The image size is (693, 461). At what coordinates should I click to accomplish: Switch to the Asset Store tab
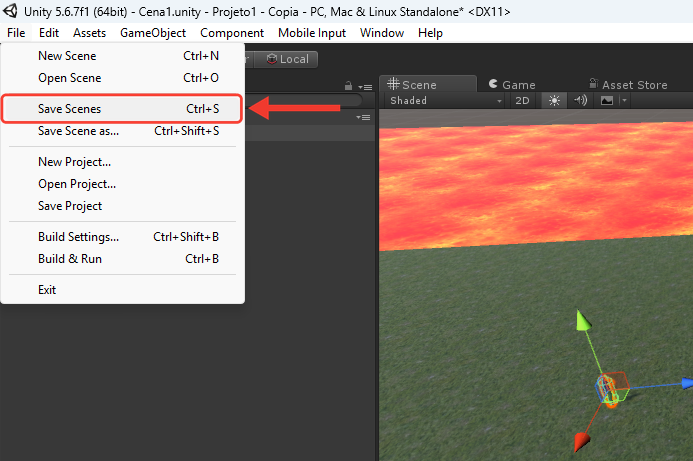[628, 84]
